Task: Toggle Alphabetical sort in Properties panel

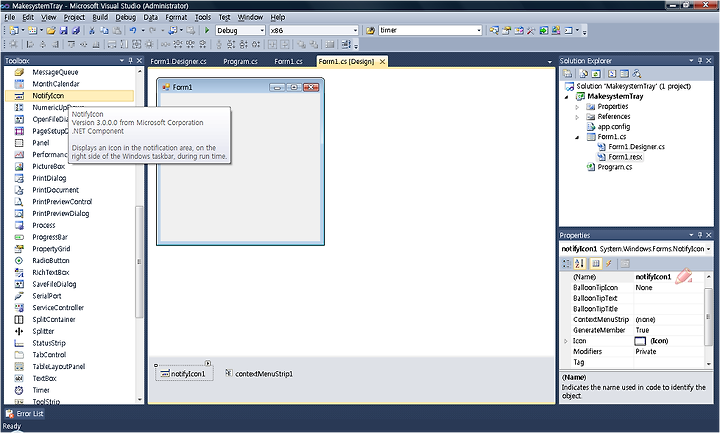Action: 579,264
